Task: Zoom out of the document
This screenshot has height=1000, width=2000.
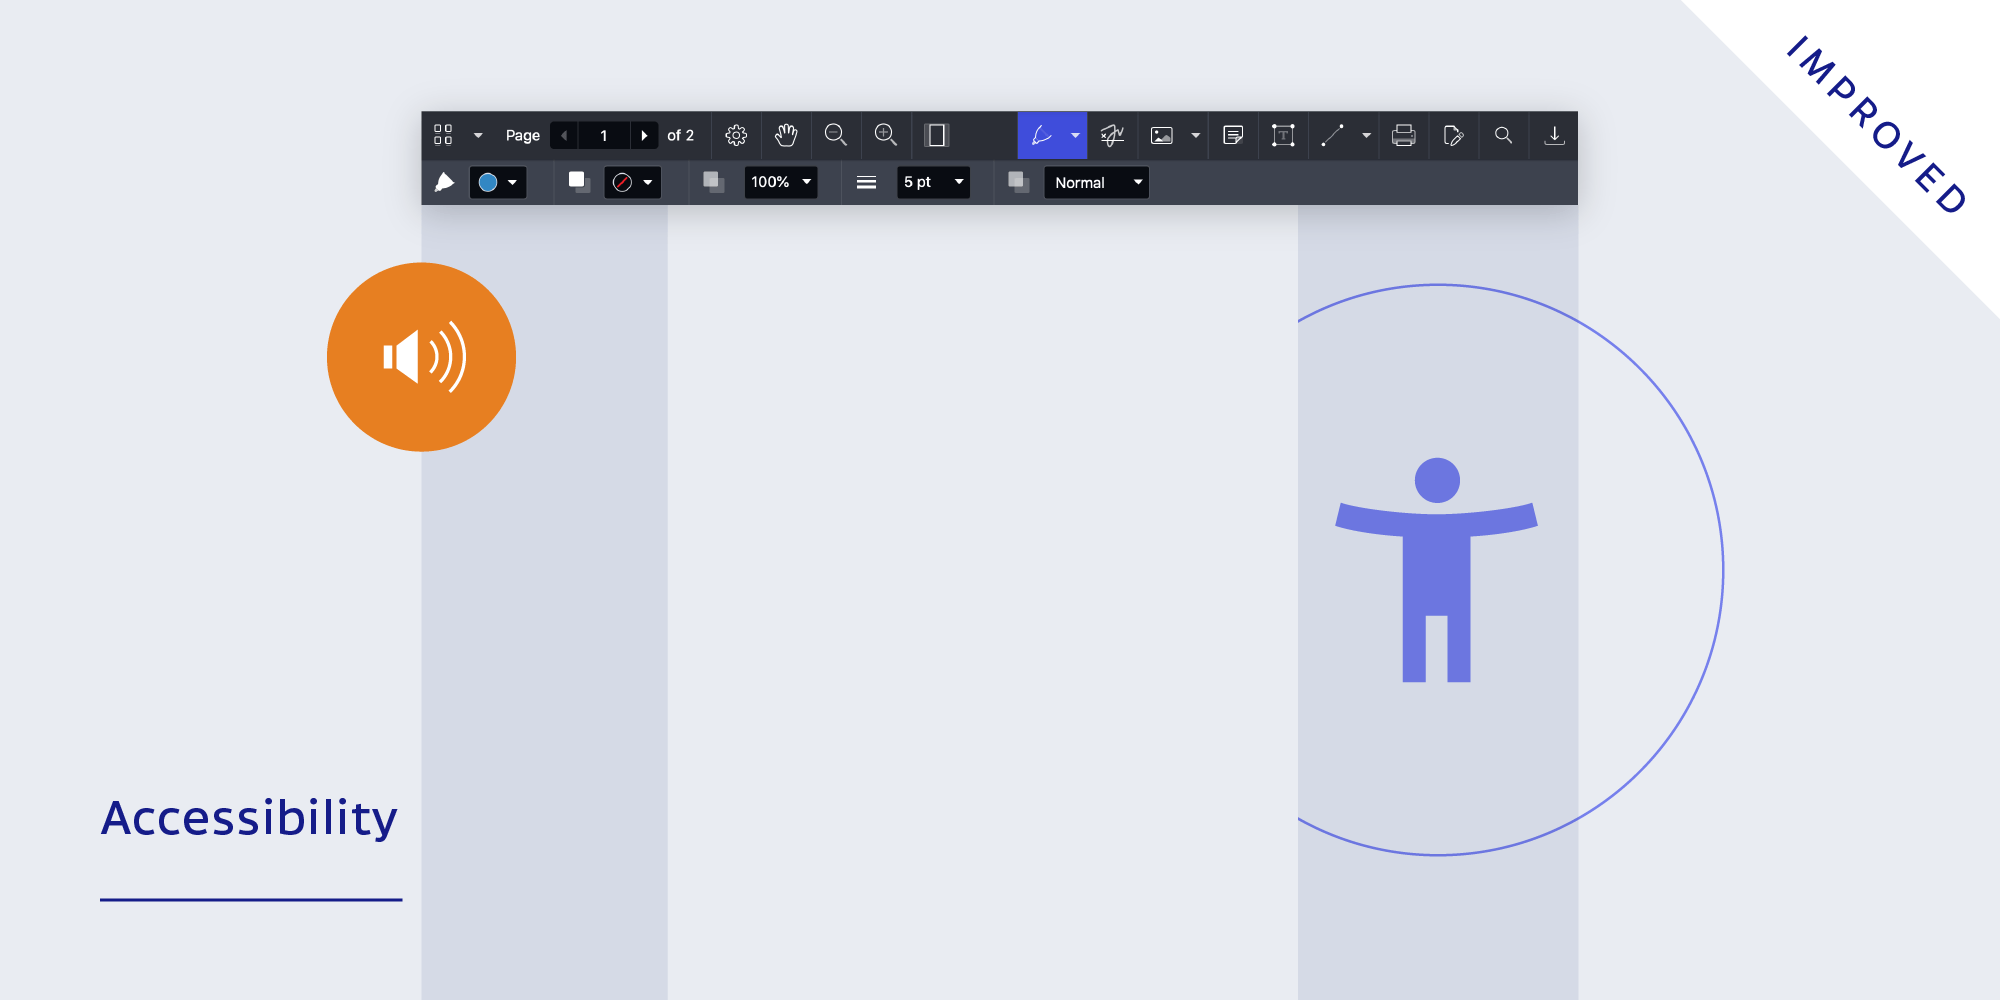Action: [x=836, y=135]
